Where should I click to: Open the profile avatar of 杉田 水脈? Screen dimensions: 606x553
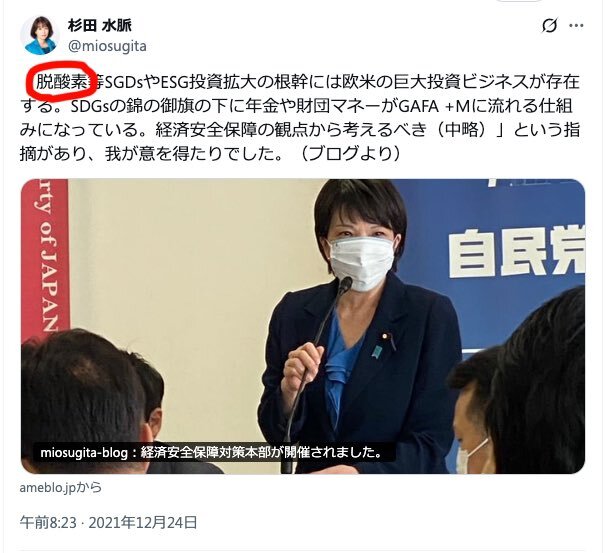[x=40, y=35]
